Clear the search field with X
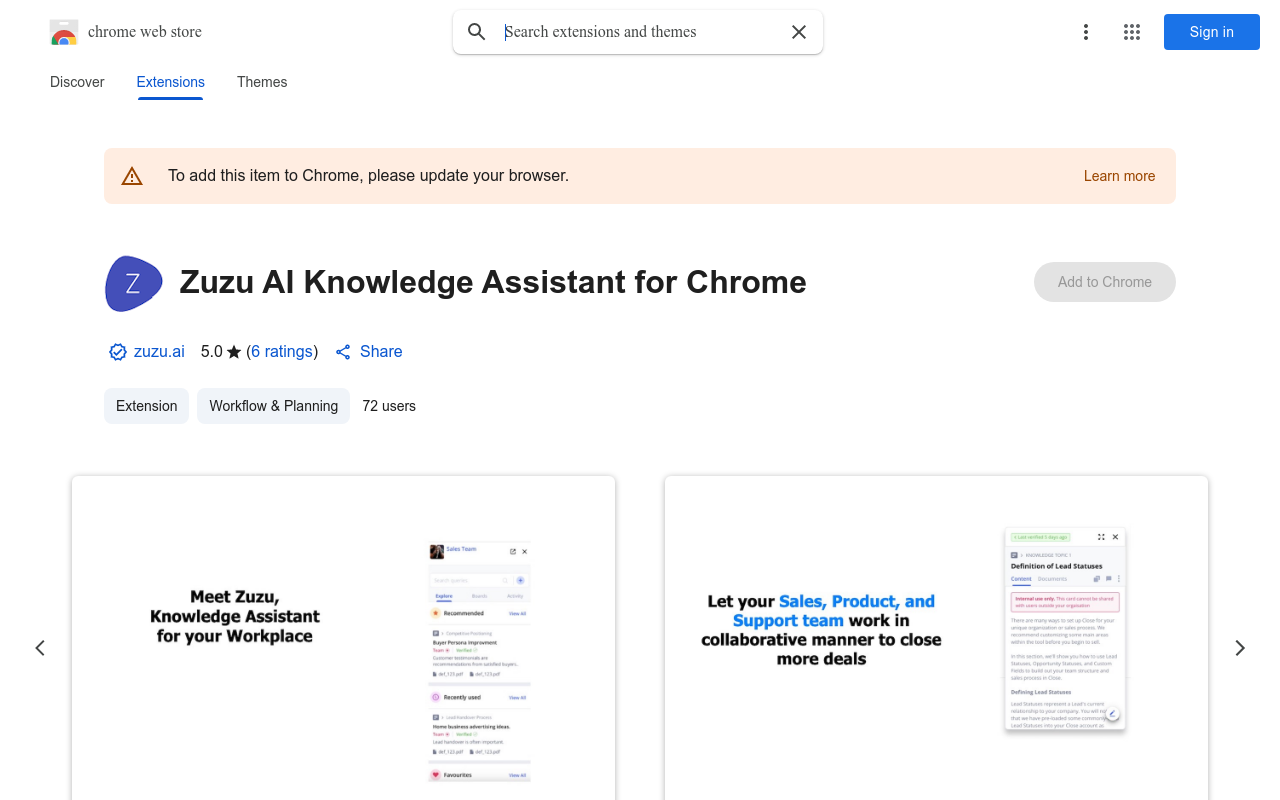 [799, 32]
